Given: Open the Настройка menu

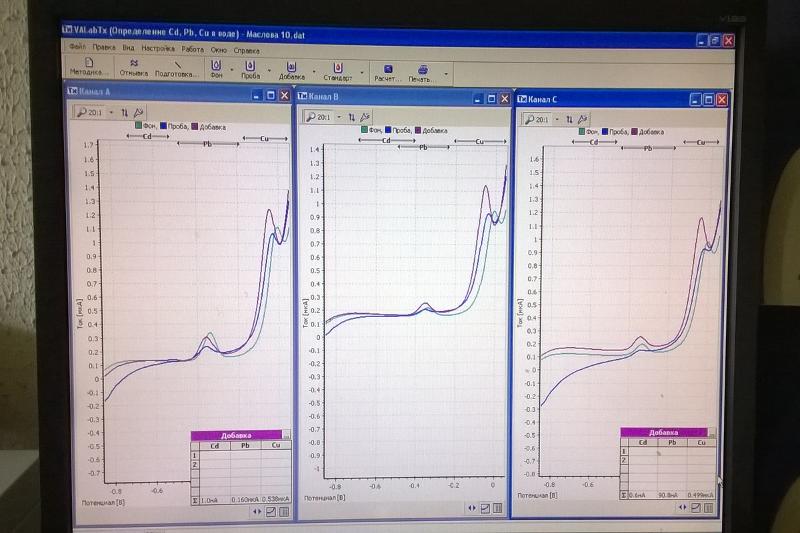Looking at the screenshot, I should (x=157, y=48).
